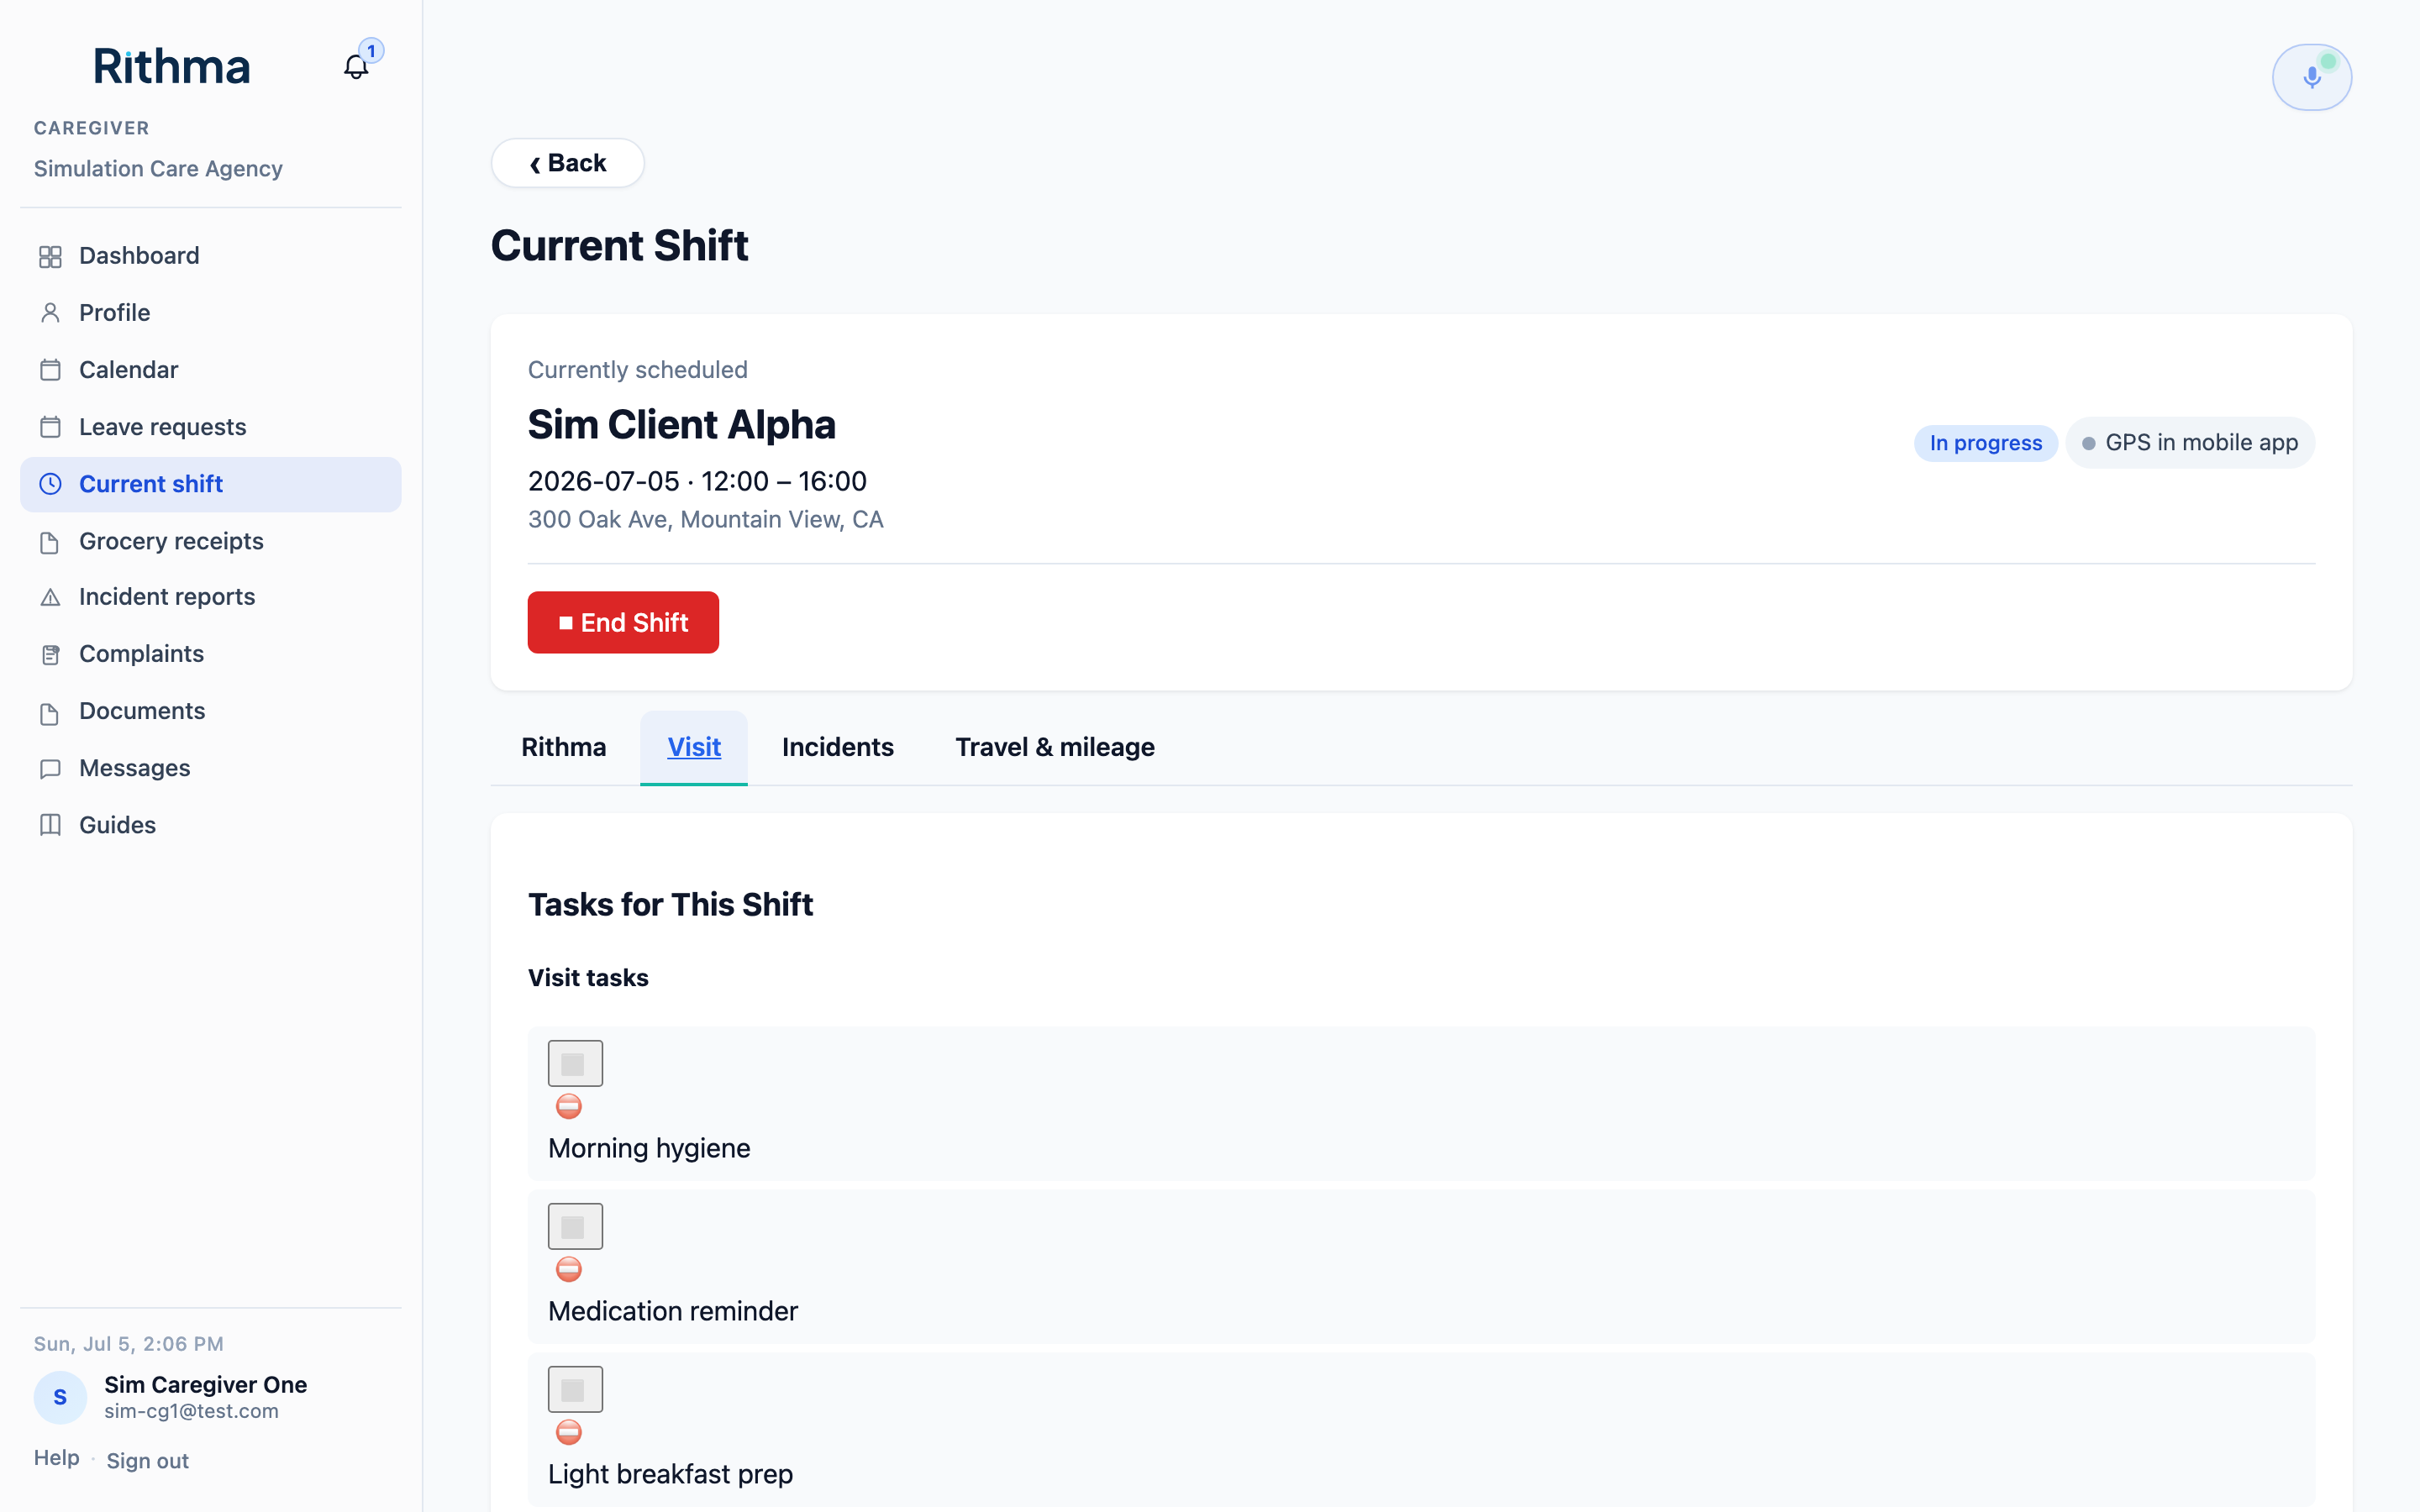Open Guides using the book icon
This screenshot has width=2420, height=1512.
[50, 825]
